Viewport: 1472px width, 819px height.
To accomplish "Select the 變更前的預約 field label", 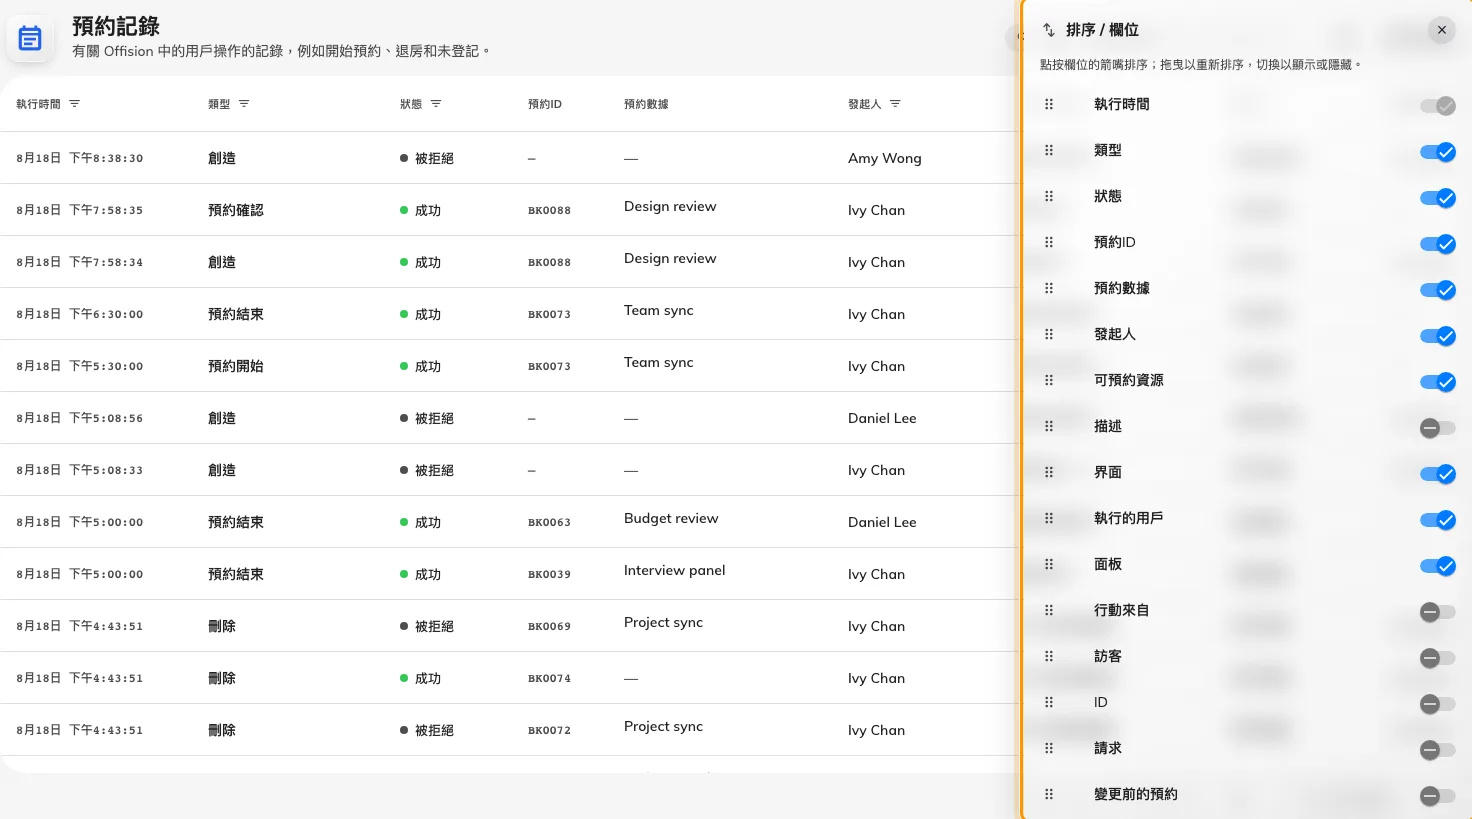I will (1135, 794).
